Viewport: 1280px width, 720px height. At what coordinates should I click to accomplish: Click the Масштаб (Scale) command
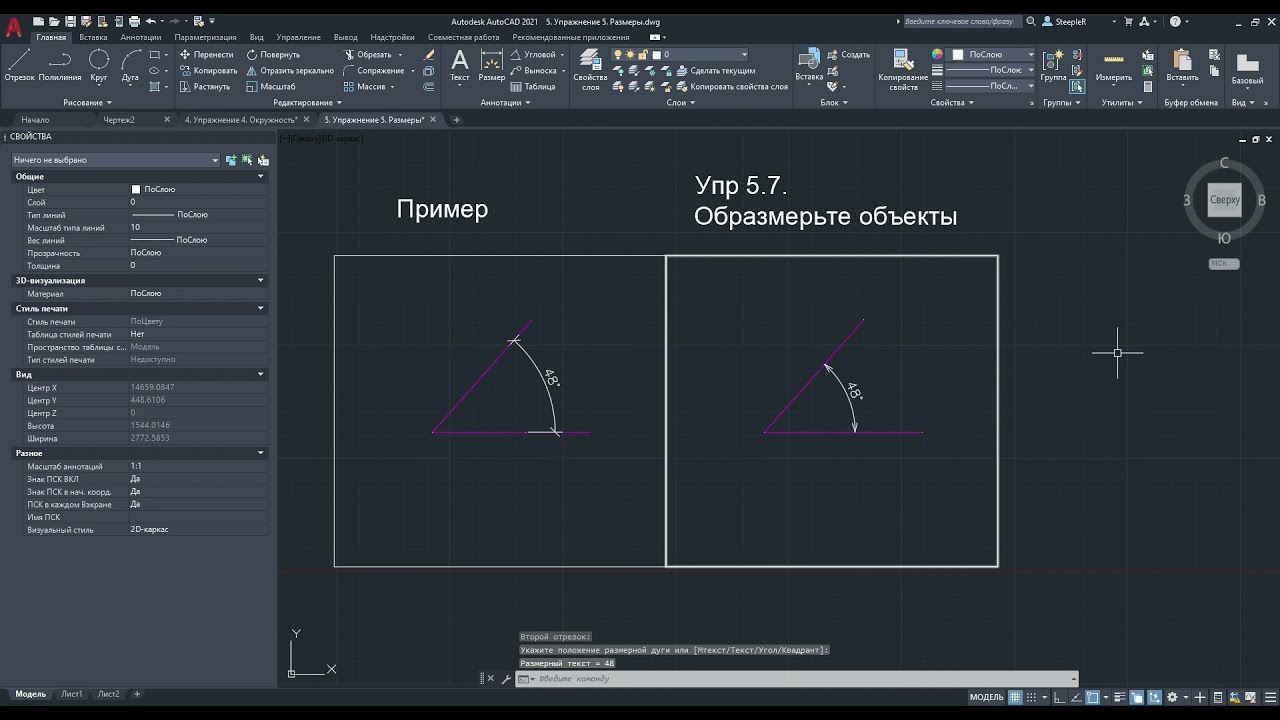(271, 87)
